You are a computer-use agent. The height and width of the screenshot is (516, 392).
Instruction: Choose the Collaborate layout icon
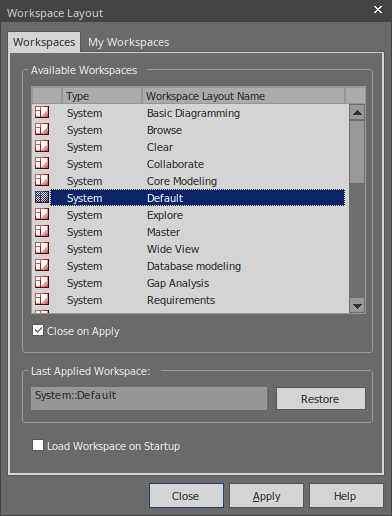point(42,163)
